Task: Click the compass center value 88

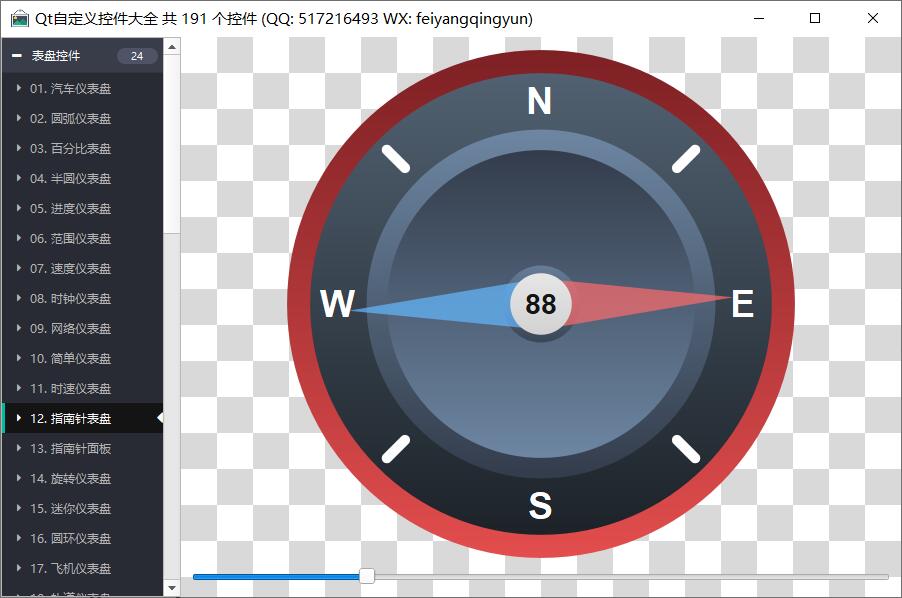Action: point(541,304)
